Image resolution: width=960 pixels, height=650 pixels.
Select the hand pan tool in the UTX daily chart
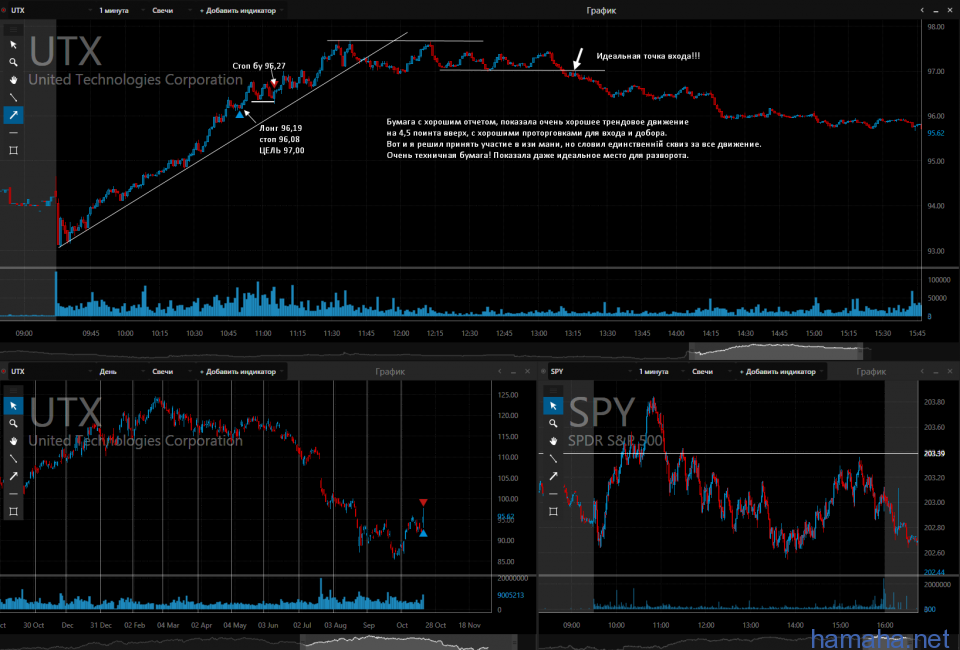pos(13,441)
